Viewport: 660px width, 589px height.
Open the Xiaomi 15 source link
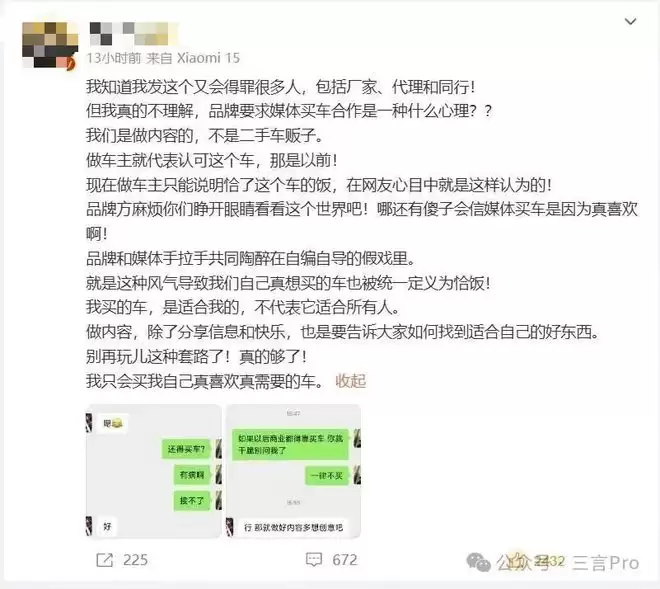[208, 58]
